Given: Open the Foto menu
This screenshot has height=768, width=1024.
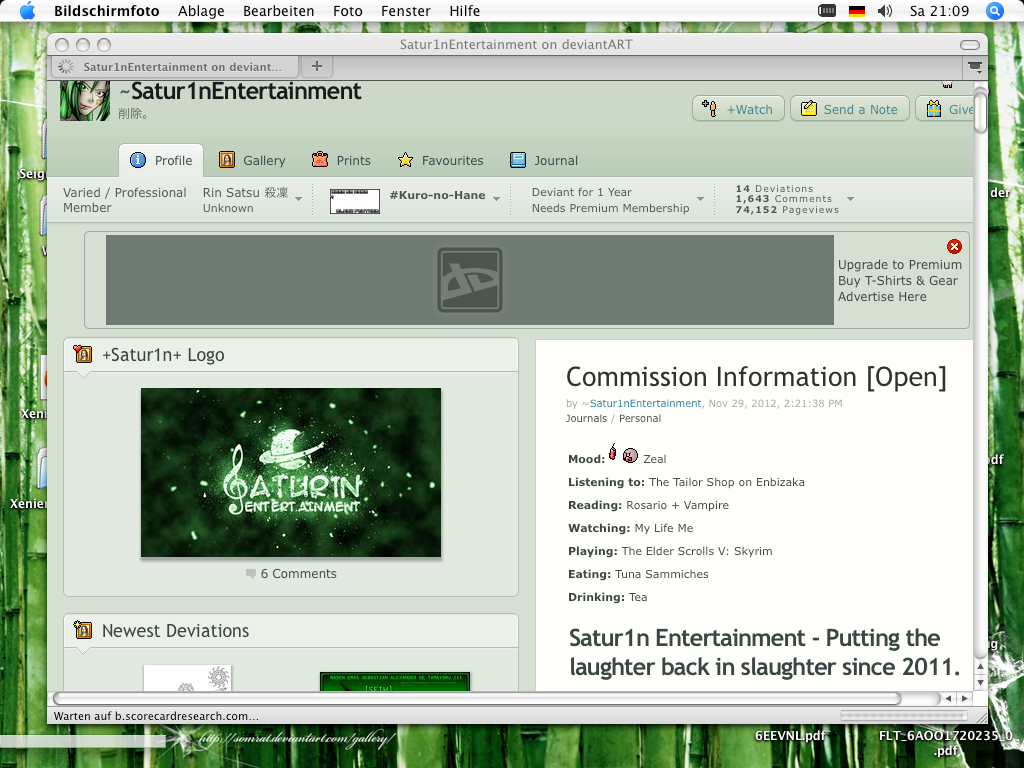Looking at the screenshot, I should 347,11.
